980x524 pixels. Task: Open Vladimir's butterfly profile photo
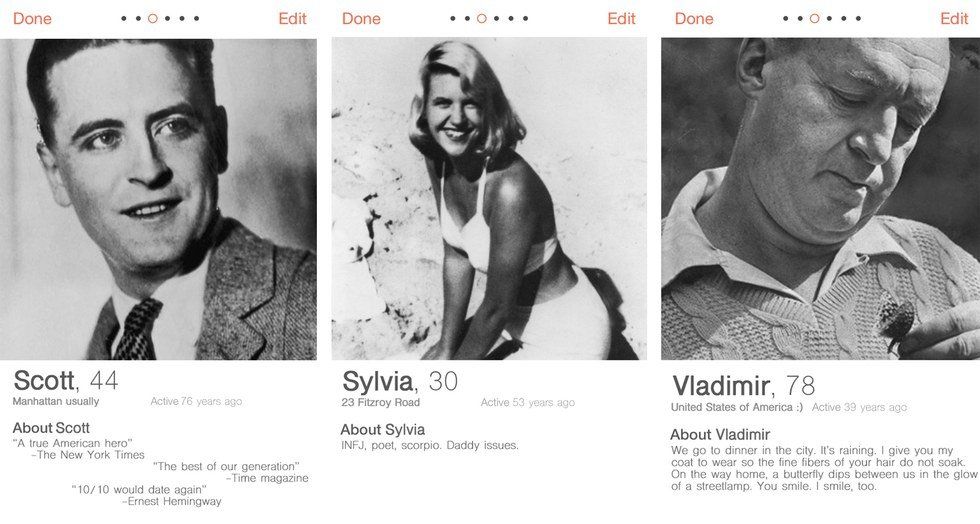821,199
